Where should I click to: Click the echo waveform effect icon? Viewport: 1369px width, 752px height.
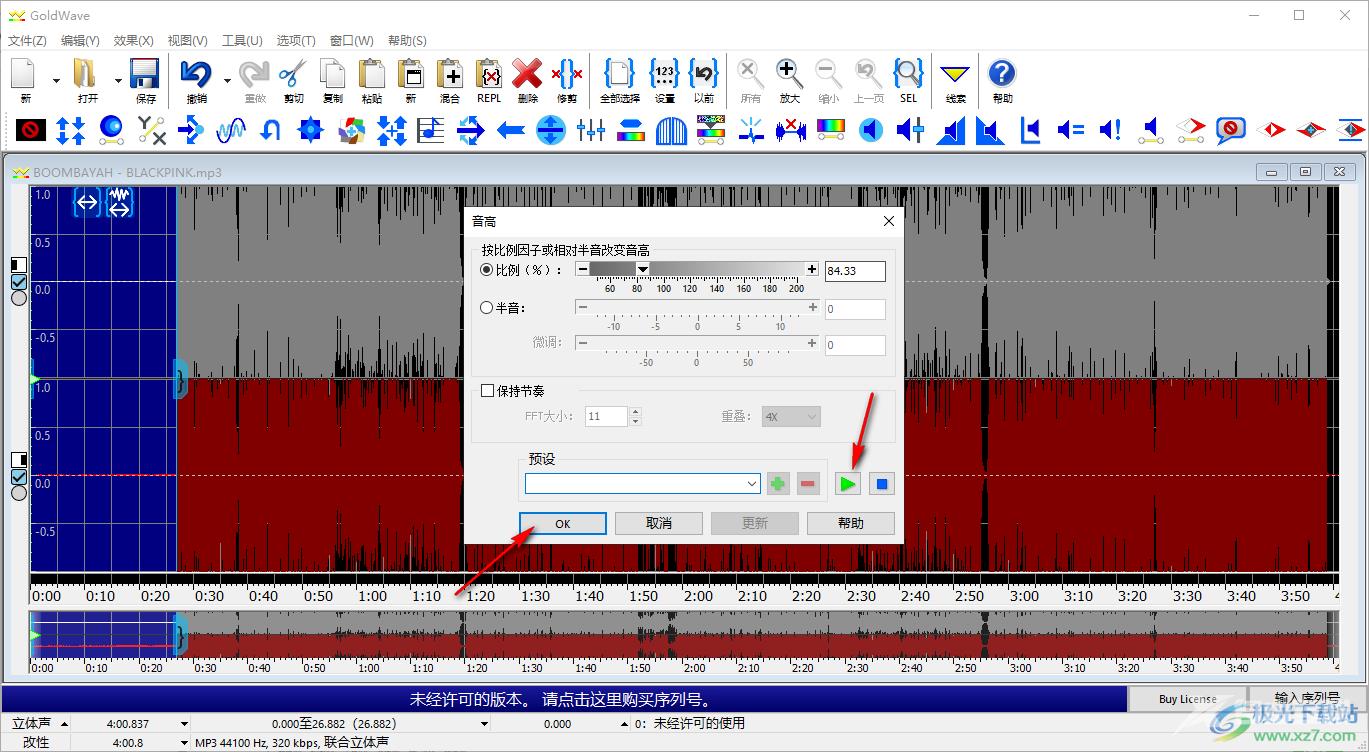(231, 130)
